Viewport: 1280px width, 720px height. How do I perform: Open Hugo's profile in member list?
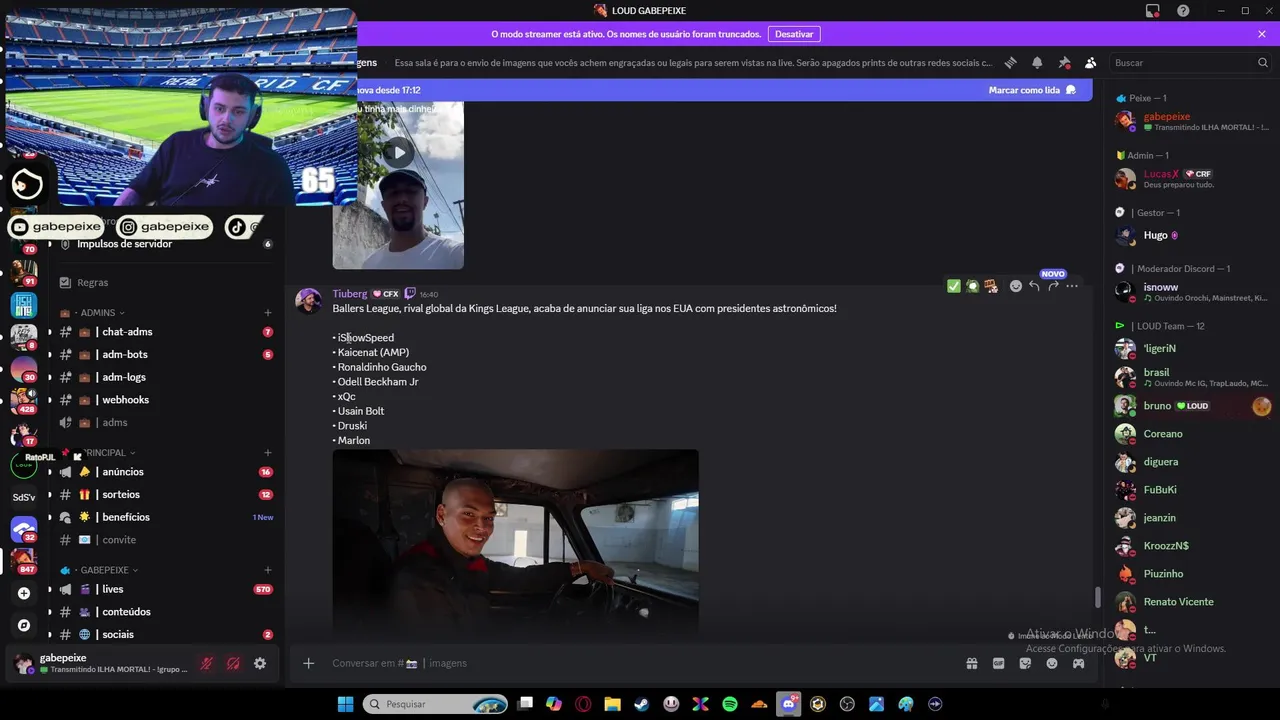coord(1192,236)
